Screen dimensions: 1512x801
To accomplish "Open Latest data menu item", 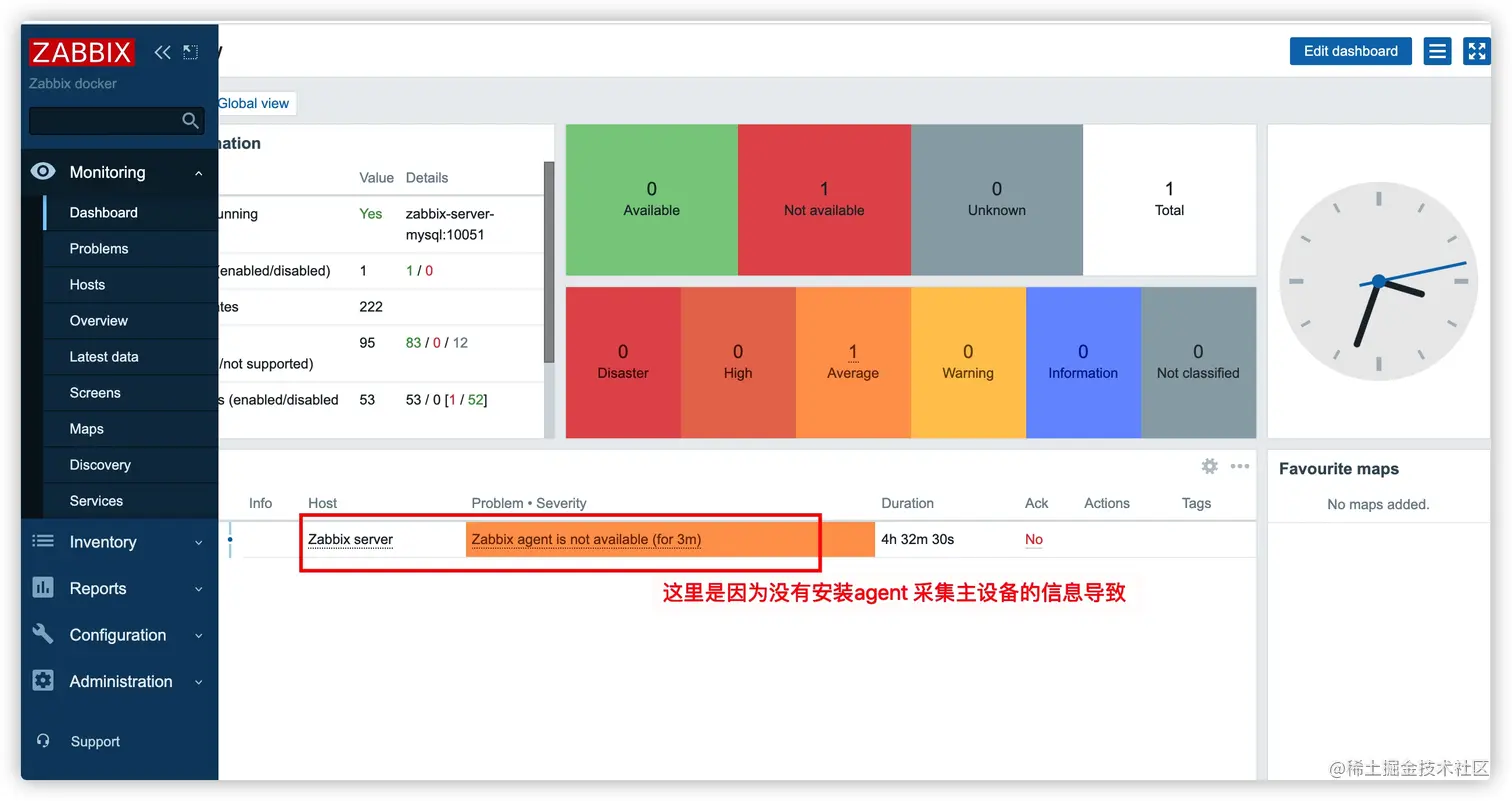I will click(131, 356).
